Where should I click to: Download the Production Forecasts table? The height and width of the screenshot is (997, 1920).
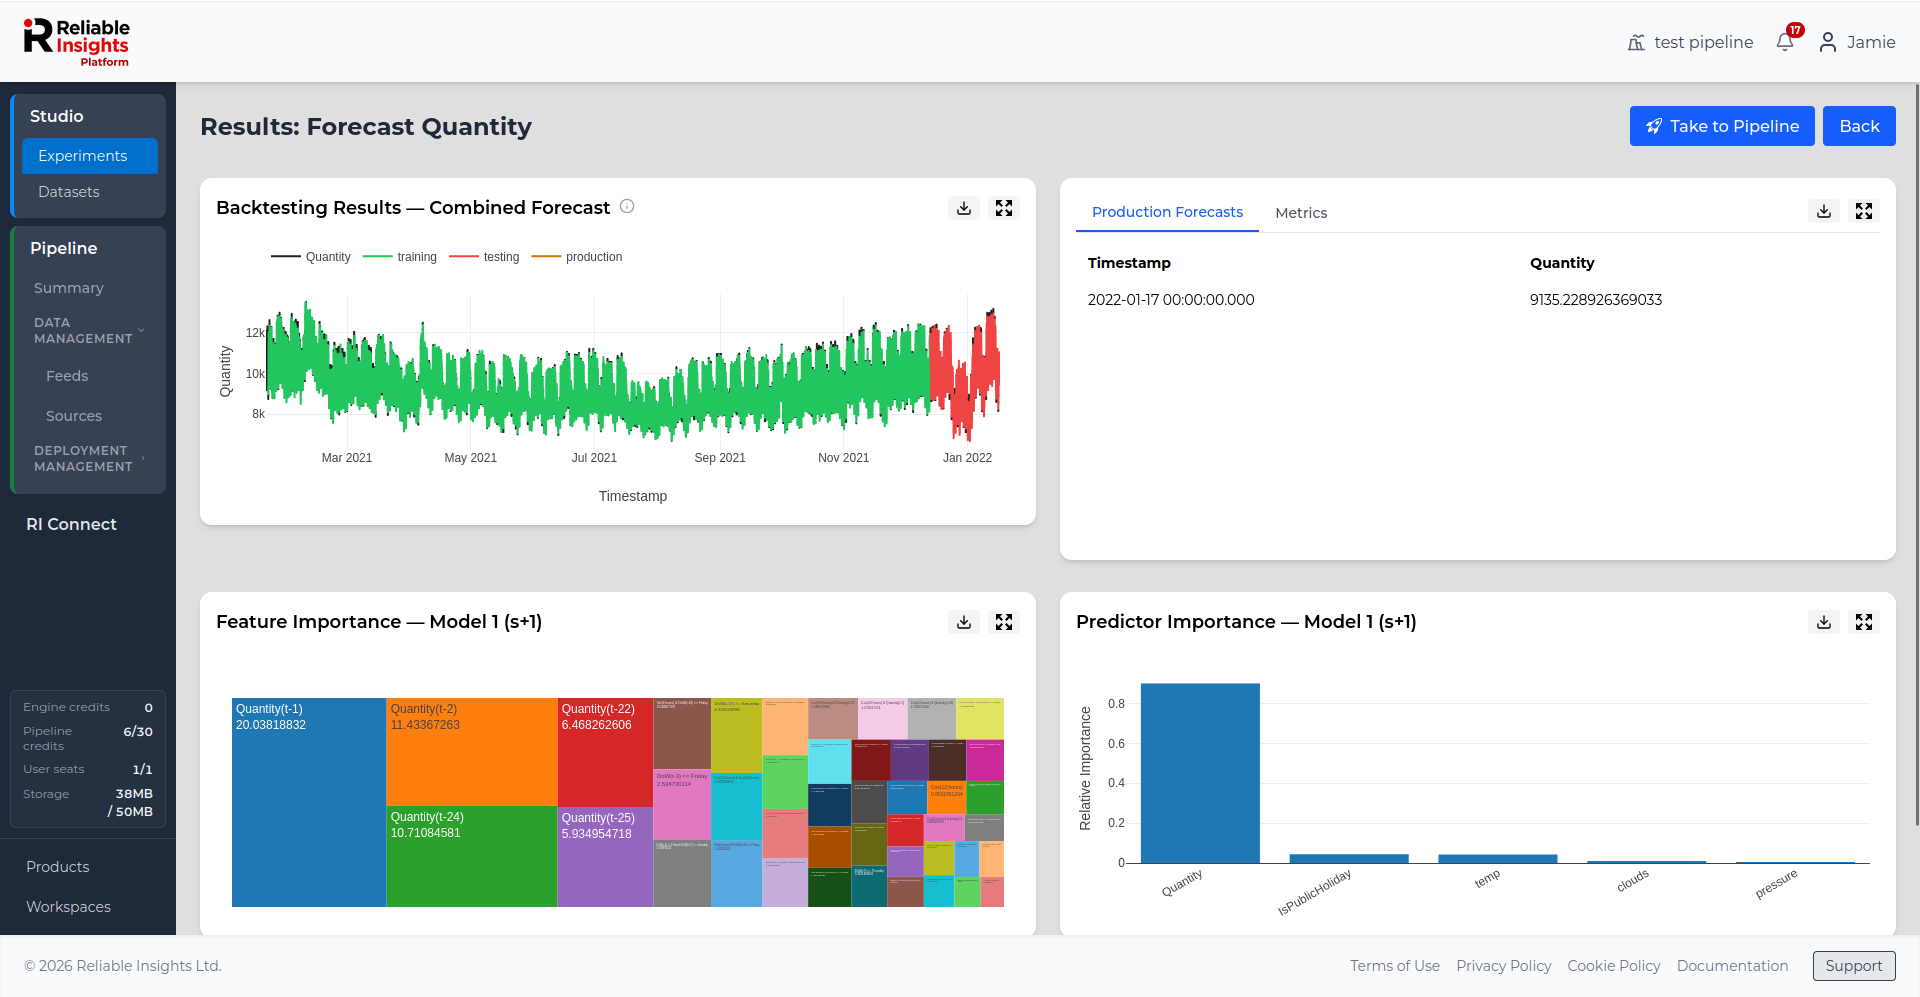coord(1824,211)
